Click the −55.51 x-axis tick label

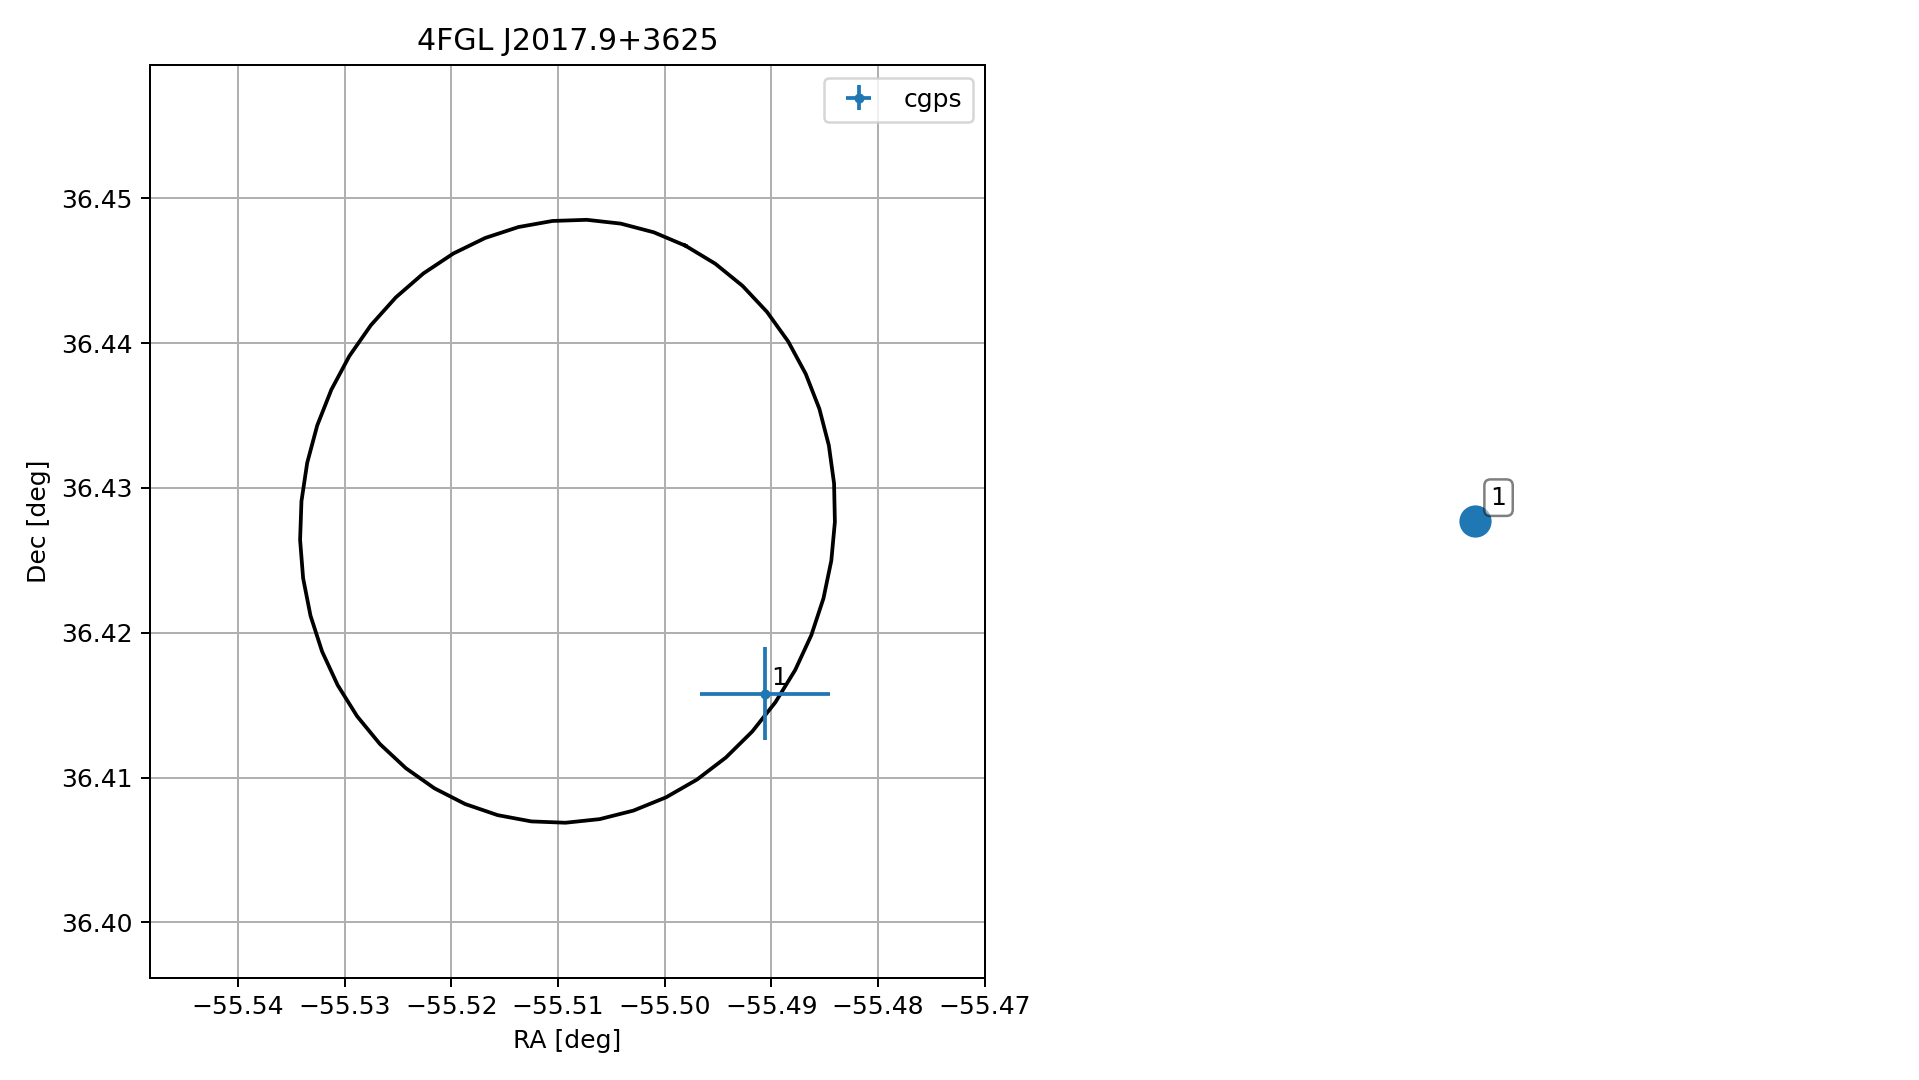558,1005
